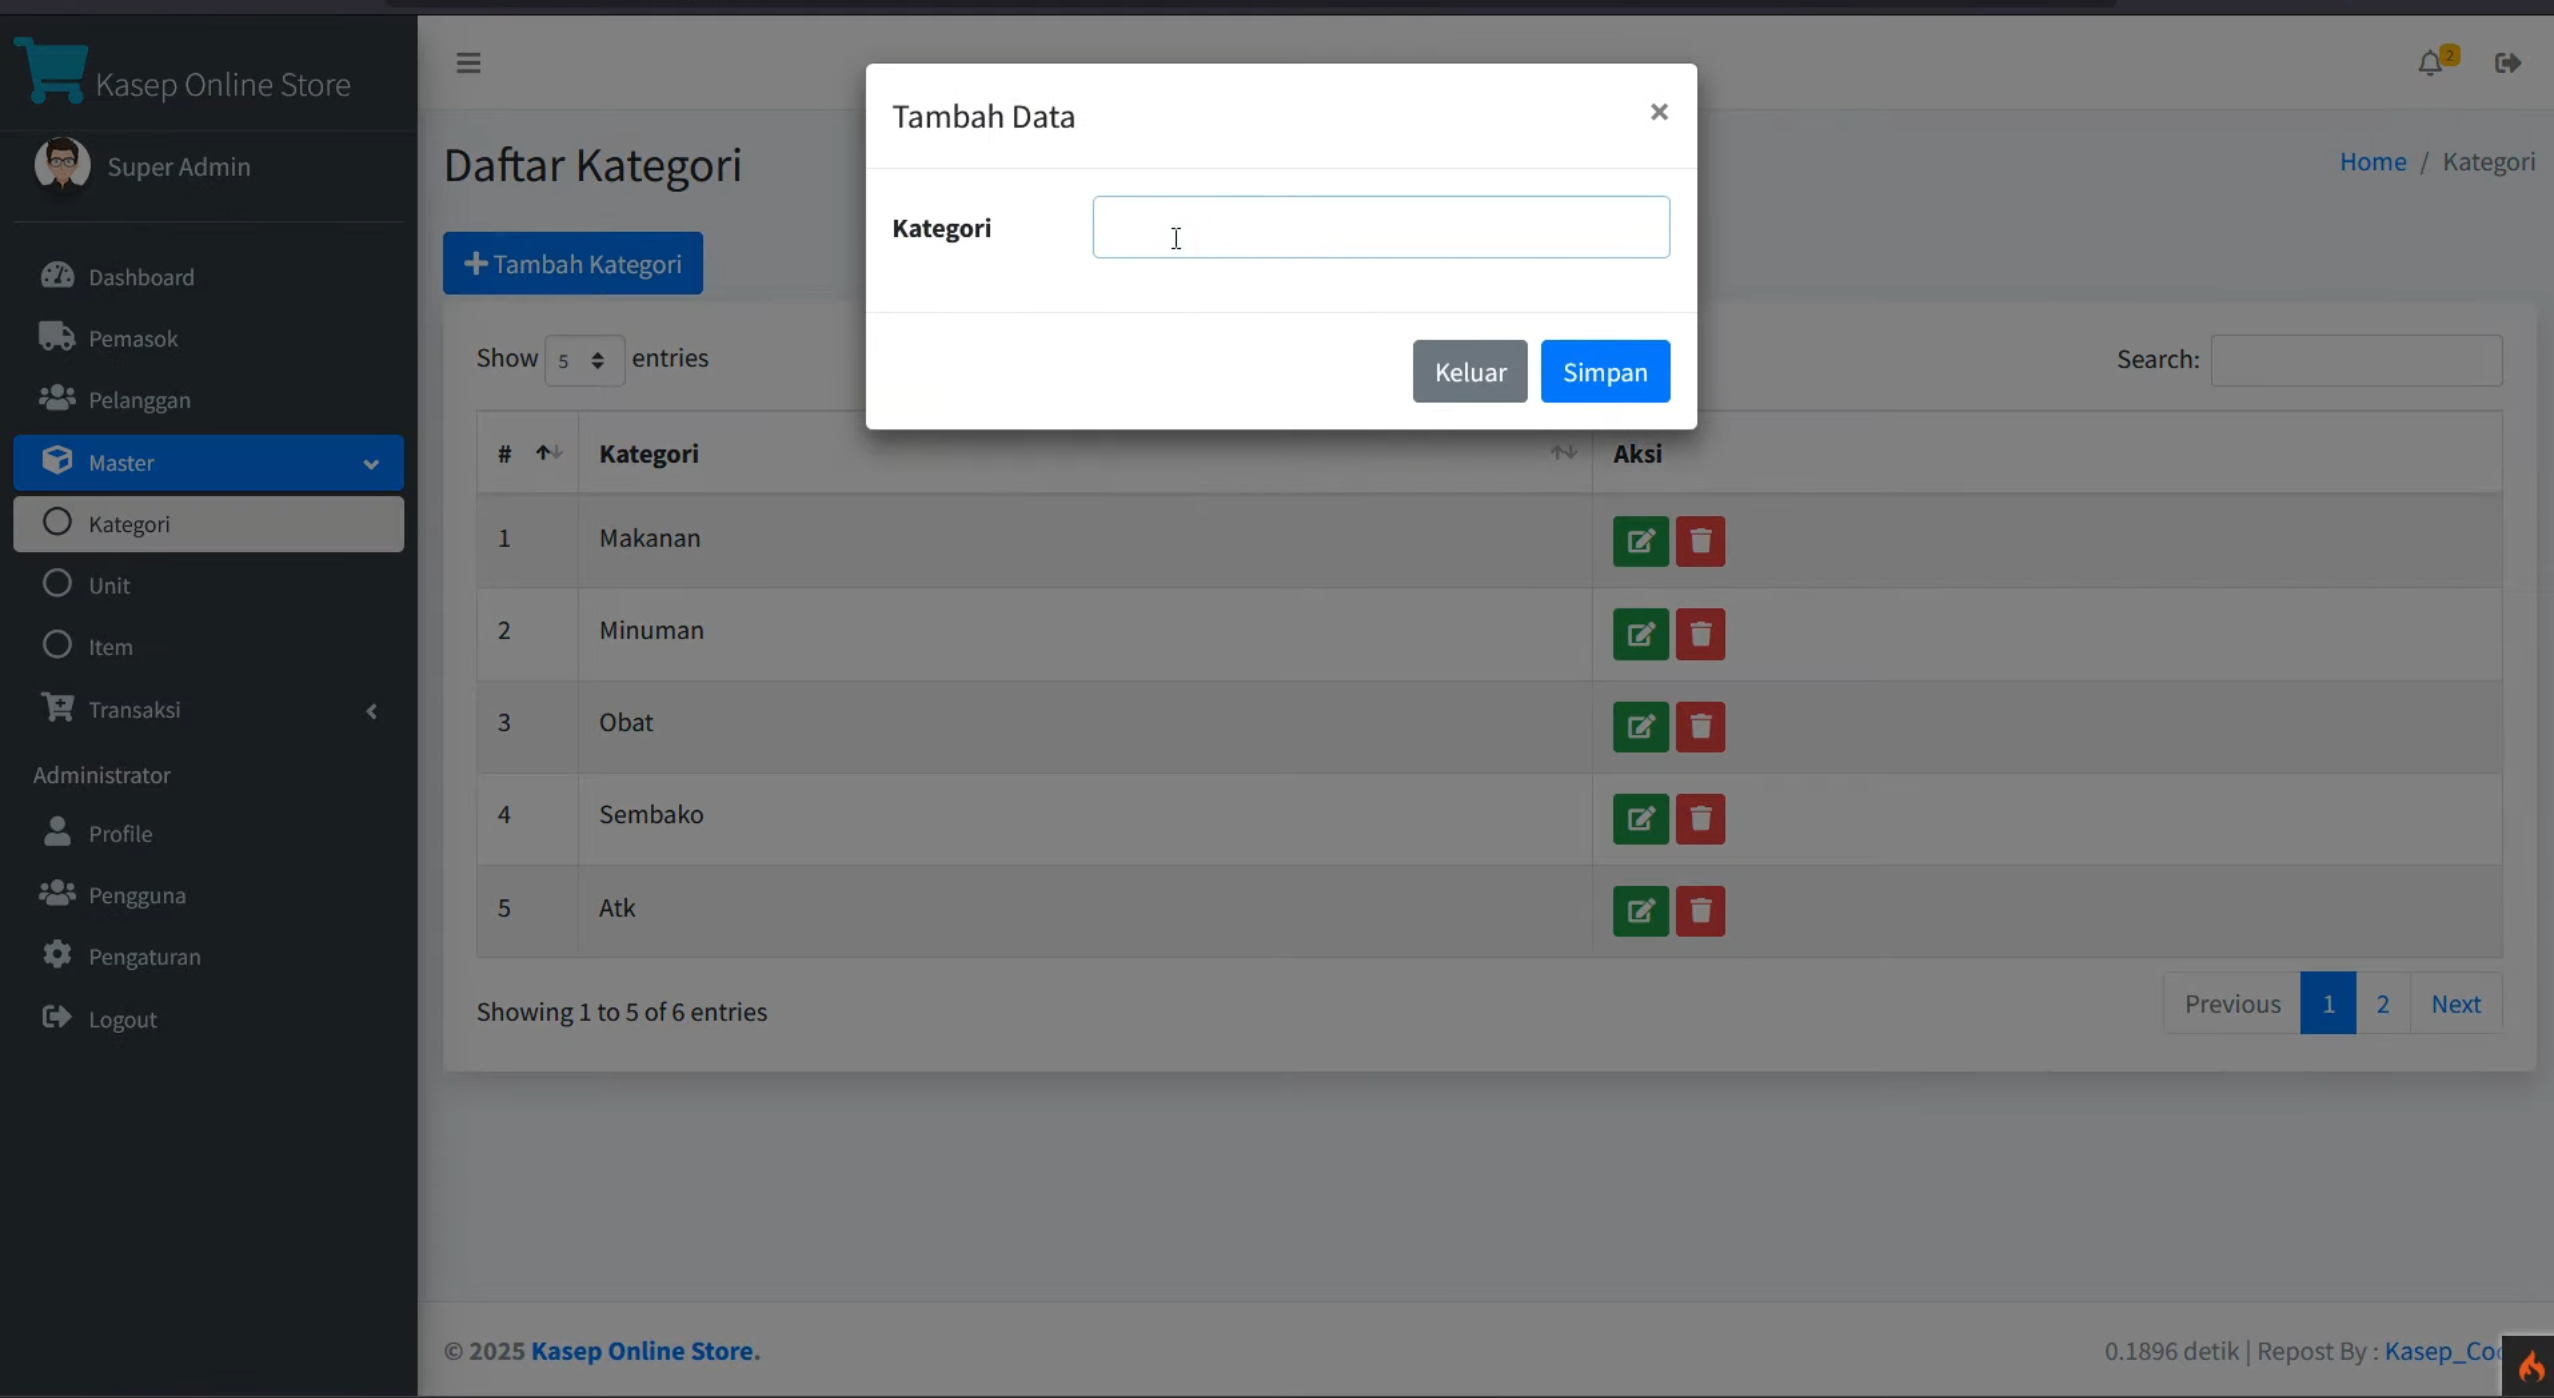Open Pengguna in sidebar
Screen dimensions: 2554x1398
click(x=208, y=895)
